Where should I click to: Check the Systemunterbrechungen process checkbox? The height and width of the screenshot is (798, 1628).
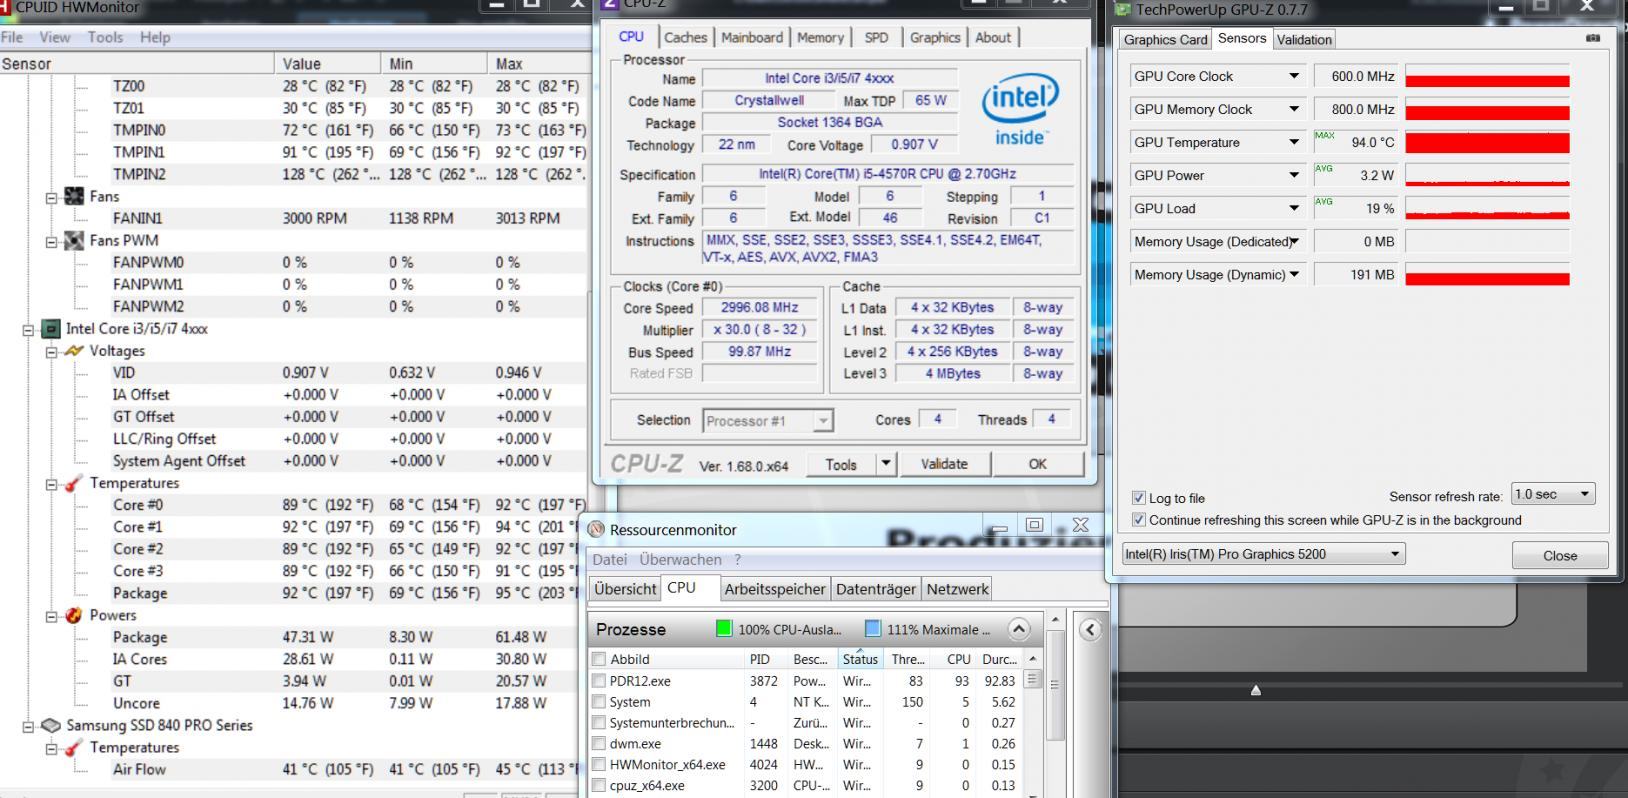[x=599, y=723]
